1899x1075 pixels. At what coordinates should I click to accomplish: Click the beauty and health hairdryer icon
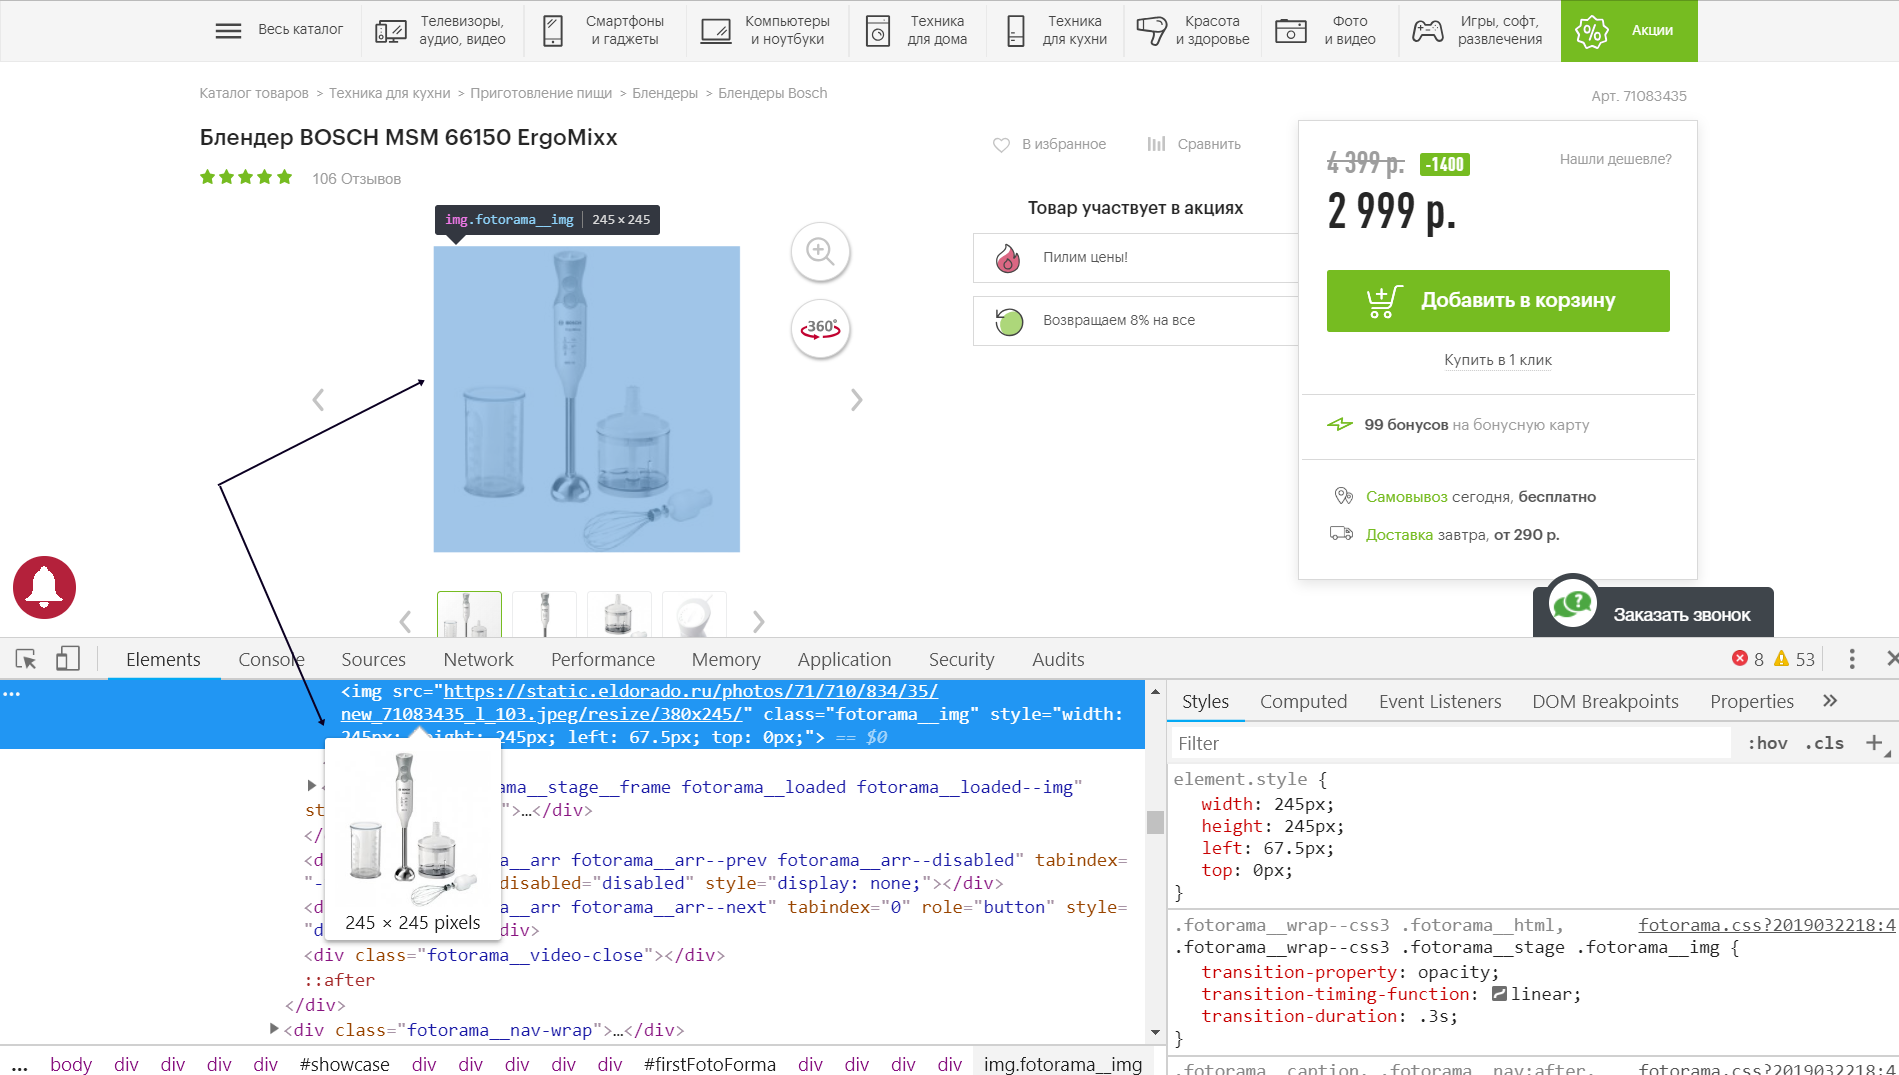[x=1151, y=31]
